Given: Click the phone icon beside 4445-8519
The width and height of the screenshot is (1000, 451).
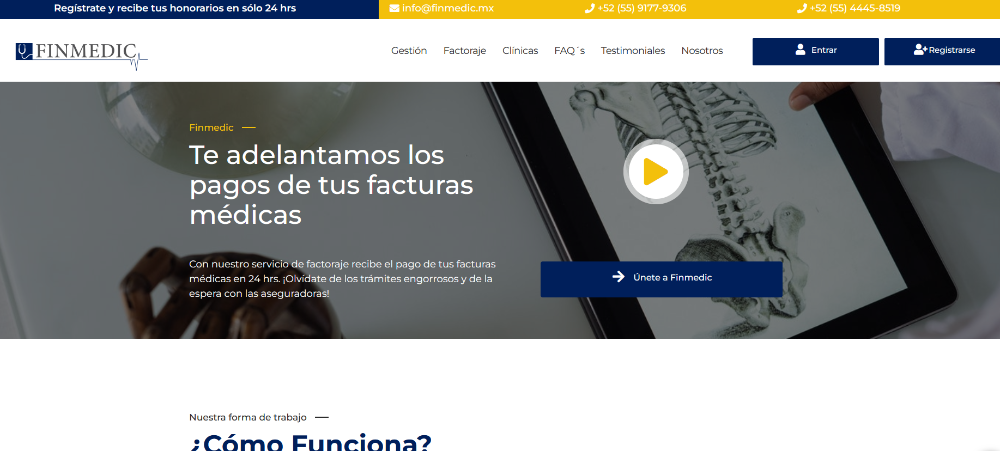Looking at the screenshot, I should 802,9.
